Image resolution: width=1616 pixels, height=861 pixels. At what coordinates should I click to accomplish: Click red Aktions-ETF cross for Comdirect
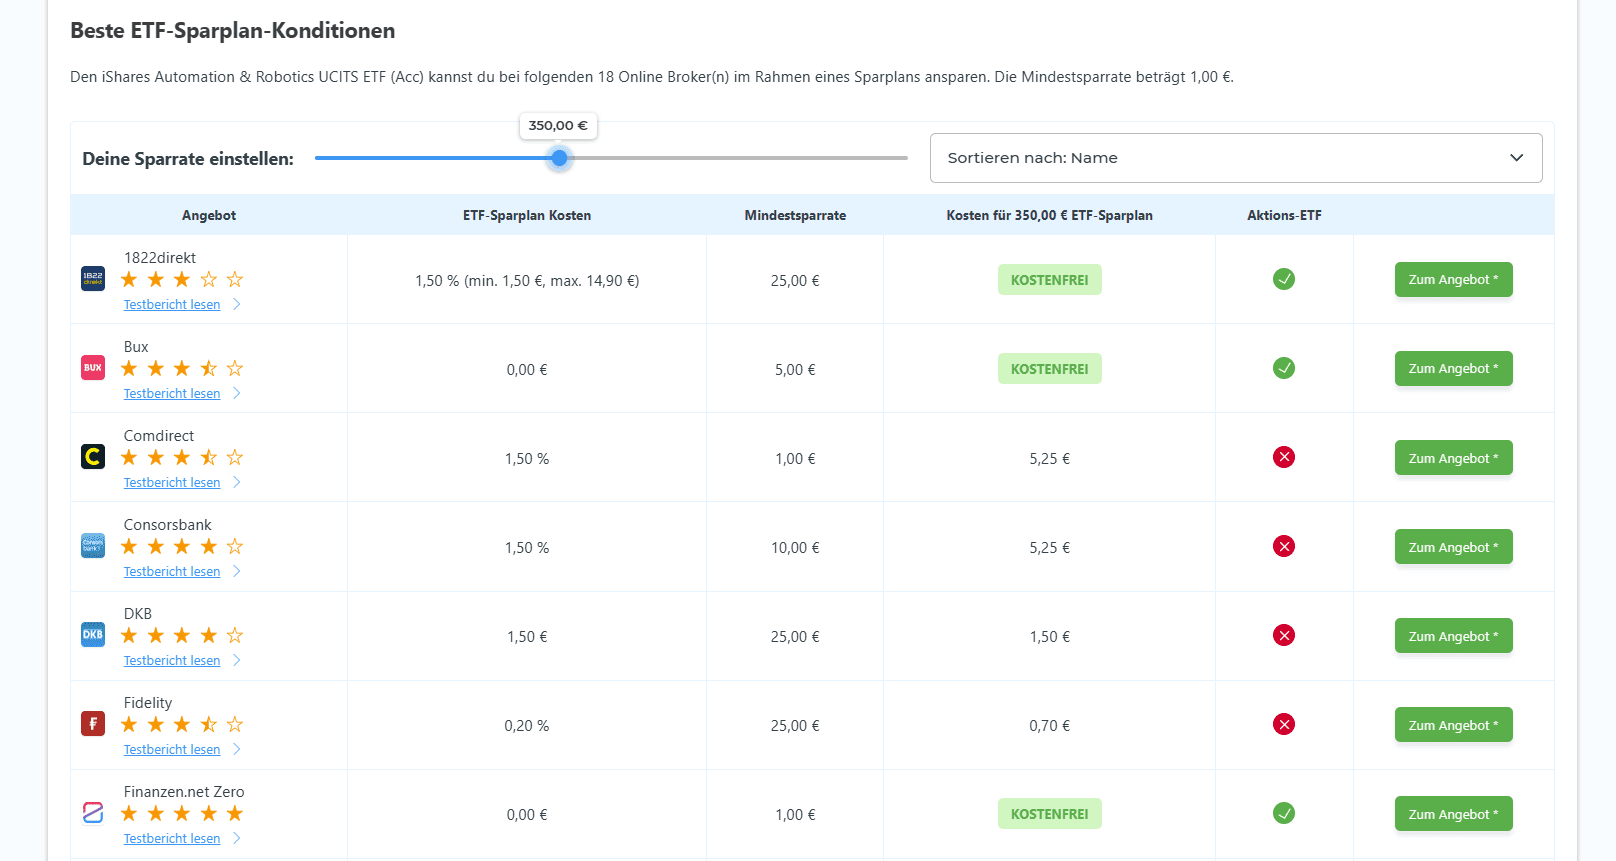1284,457
